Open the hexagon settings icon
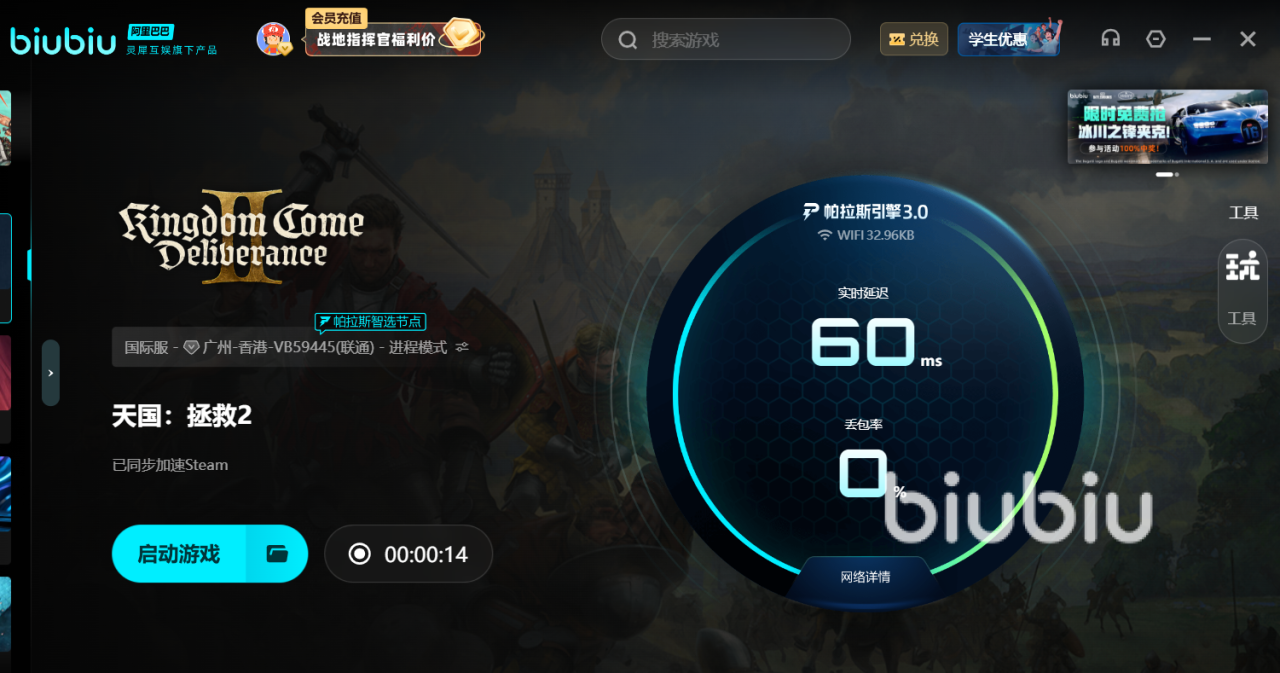Screen dimensions: 1280x673 [1156, 39]
